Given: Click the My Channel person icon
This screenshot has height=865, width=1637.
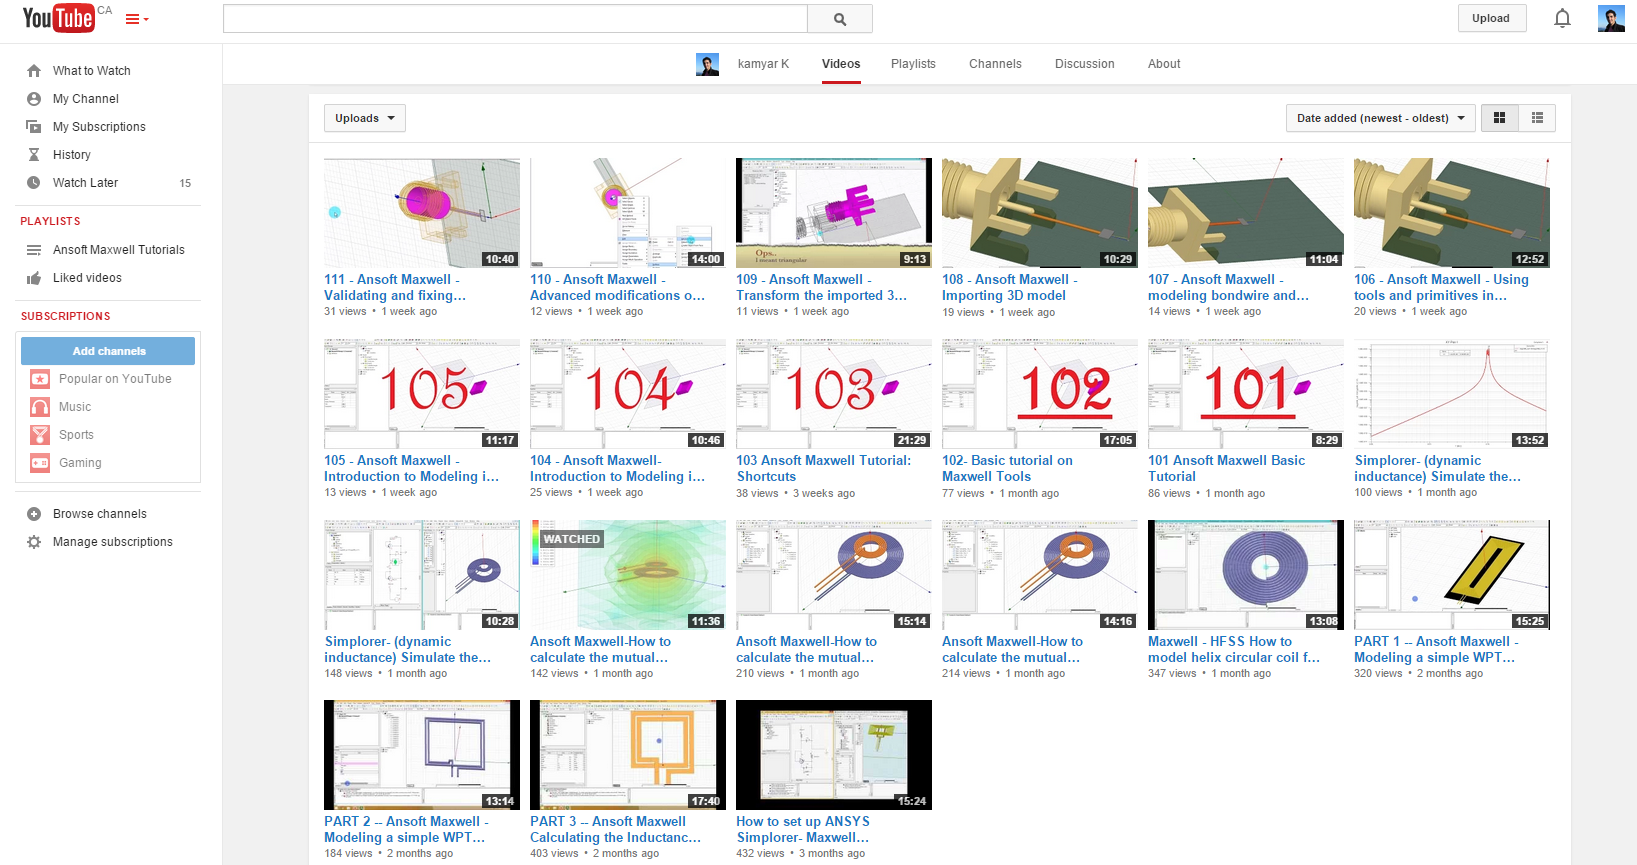Looking at the screenshot, I should tap(34, 99).
